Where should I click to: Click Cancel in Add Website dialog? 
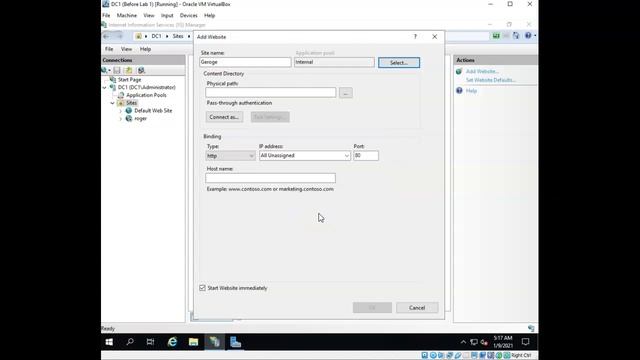[417, 308]
